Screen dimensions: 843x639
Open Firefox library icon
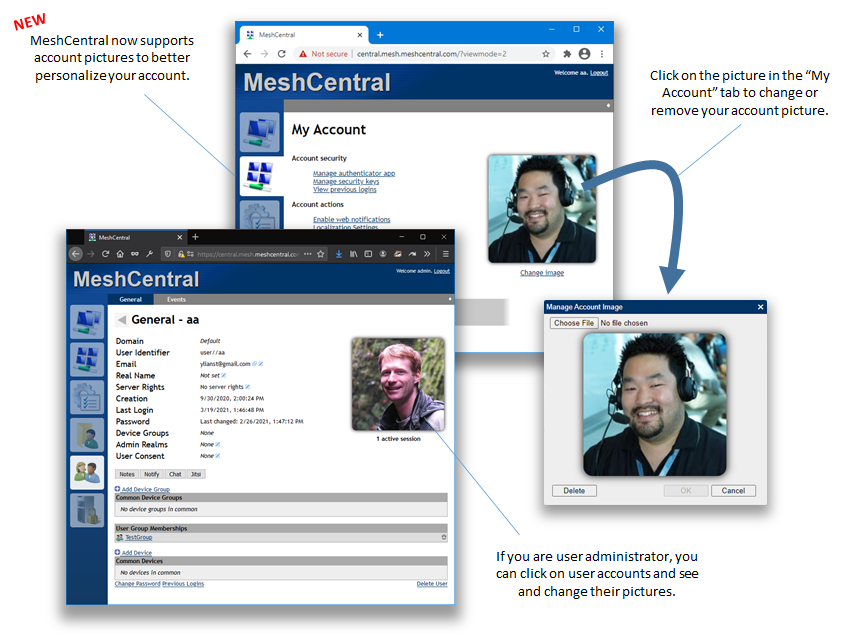(353, 254)
